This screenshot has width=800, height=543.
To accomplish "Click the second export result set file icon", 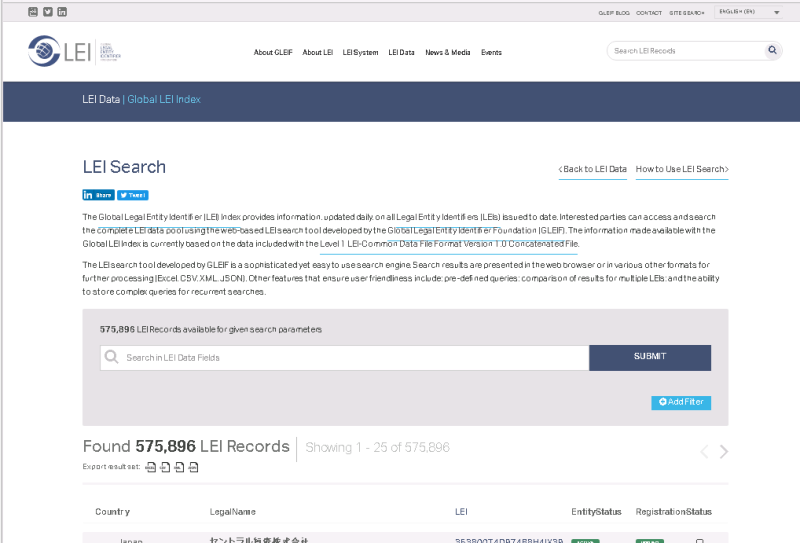I will (x=165, y=467).
